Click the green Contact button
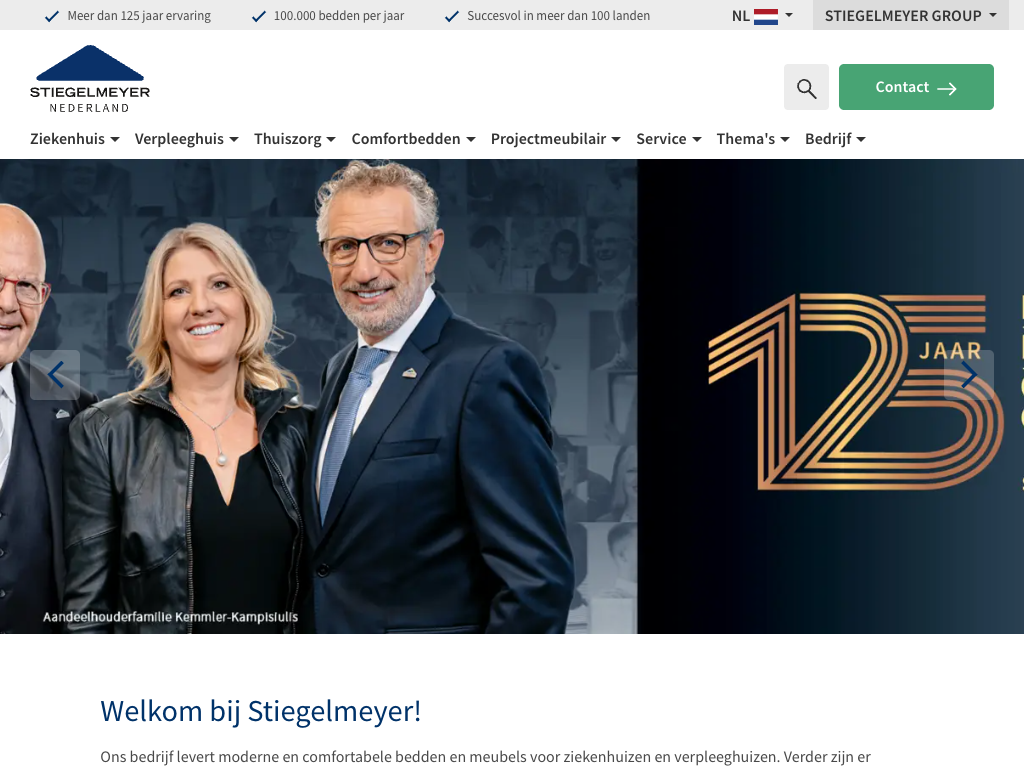Image resolution: width=1024 pixels, height=768 pixels. pyautogui.click(x=916, y=87)
